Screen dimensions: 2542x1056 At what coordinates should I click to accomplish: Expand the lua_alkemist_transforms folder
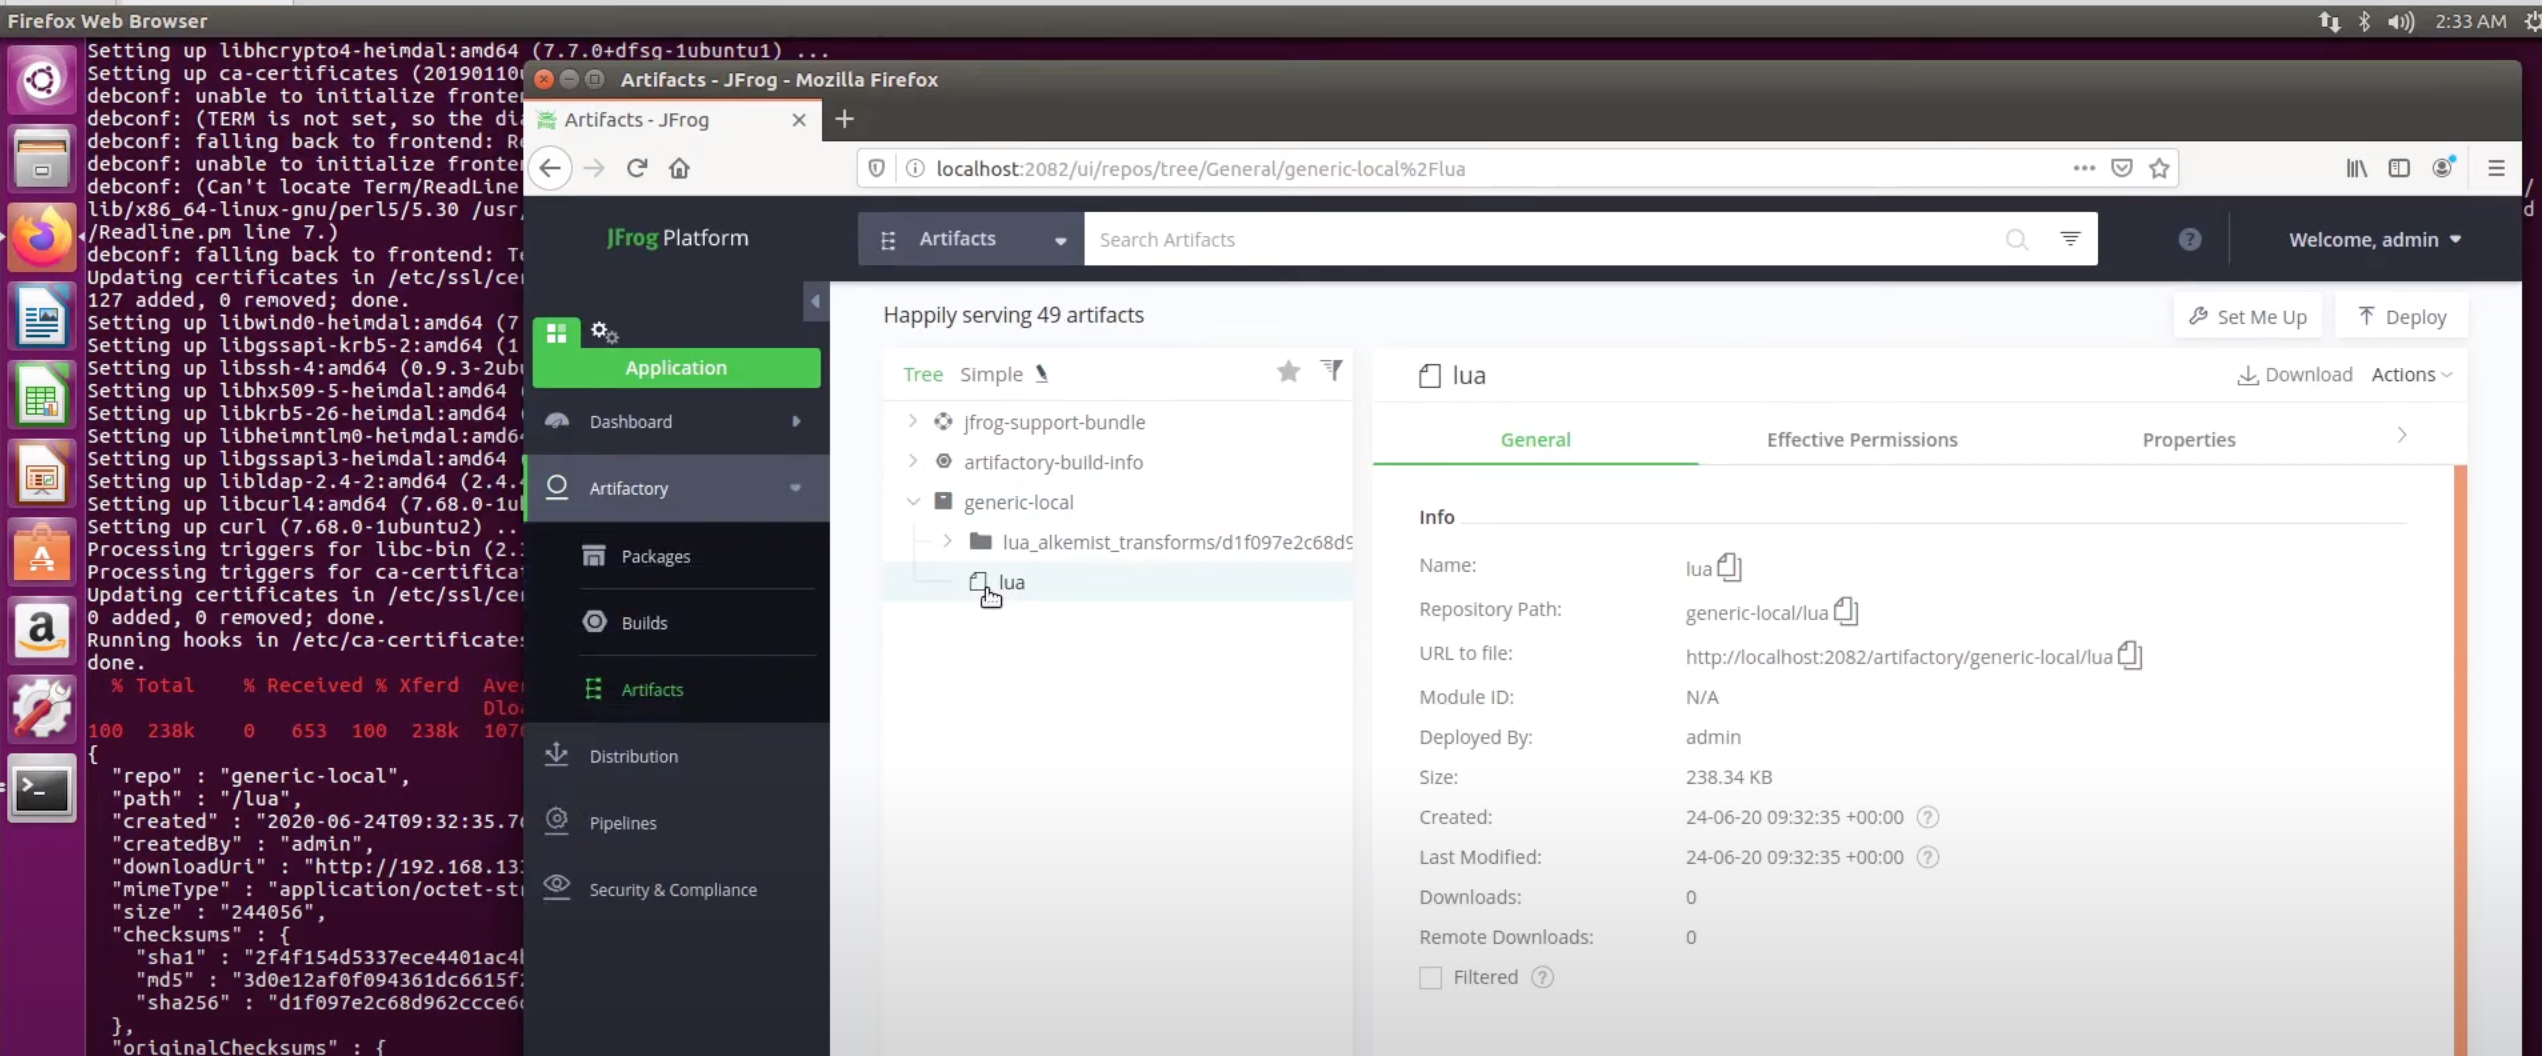click(947, 541)
